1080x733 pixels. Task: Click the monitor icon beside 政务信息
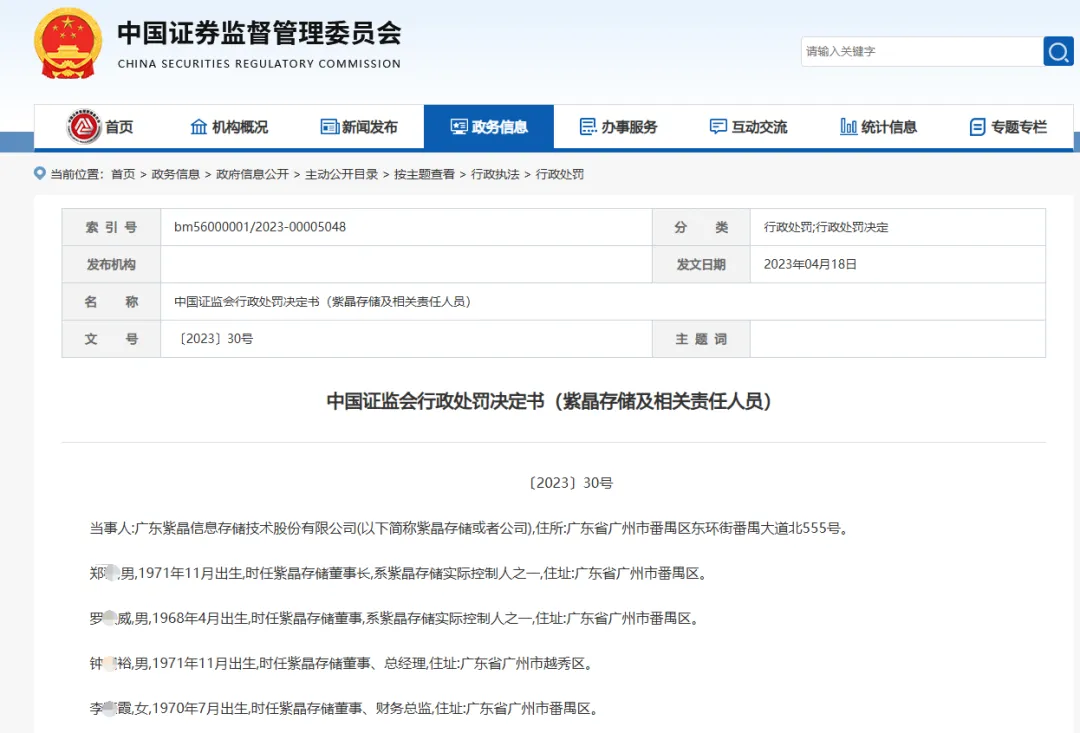[x=459, y=127]
